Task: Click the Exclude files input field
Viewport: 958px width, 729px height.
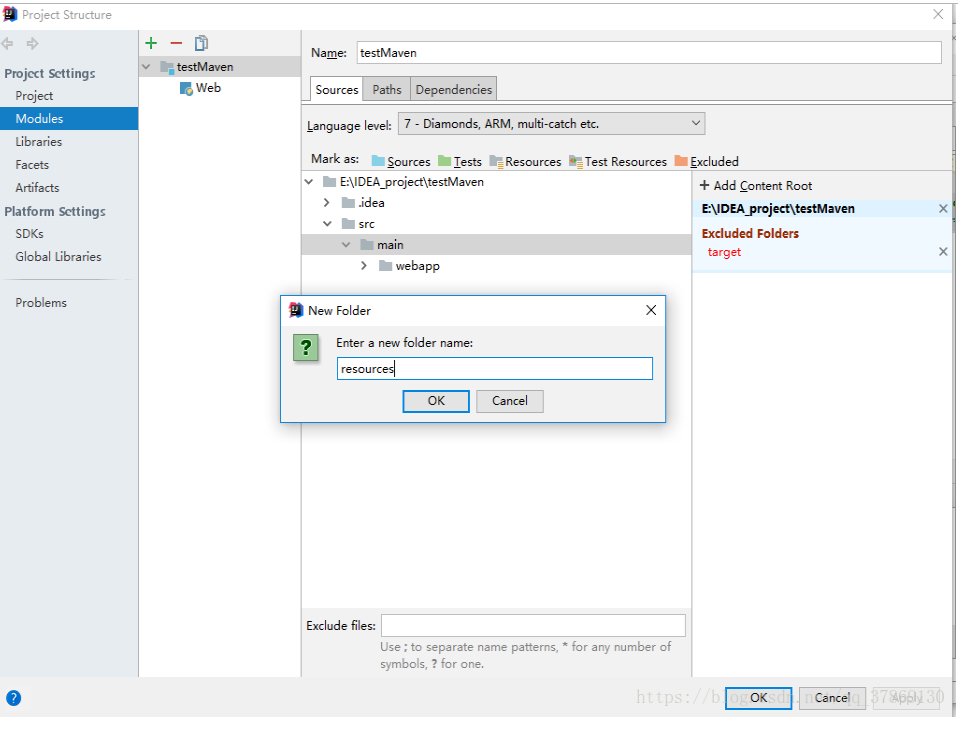Action: point(533,626)
